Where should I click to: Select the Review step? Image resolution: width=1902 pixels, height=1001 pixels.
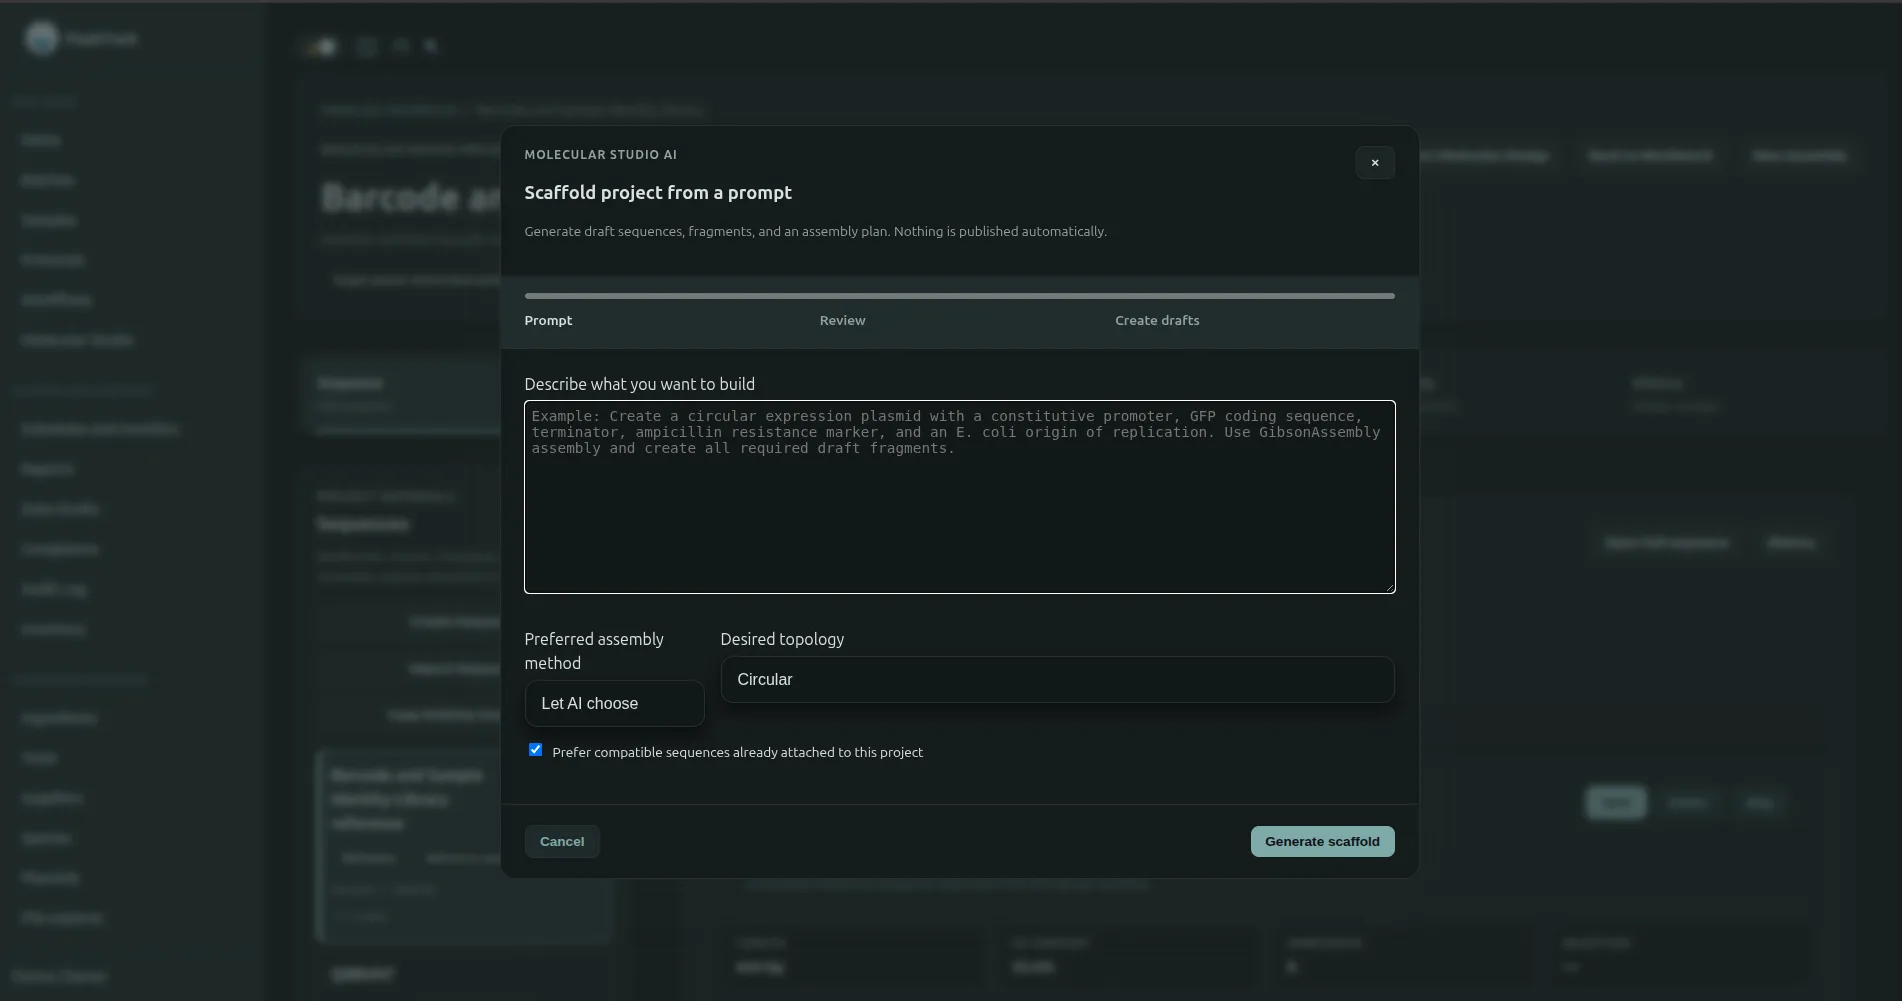[842, 321]
